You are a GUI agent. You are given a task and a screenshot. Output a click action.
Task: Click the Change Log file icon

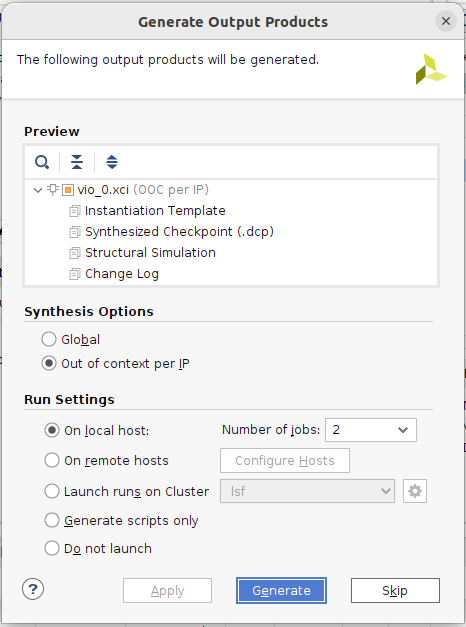pos(74,274)
